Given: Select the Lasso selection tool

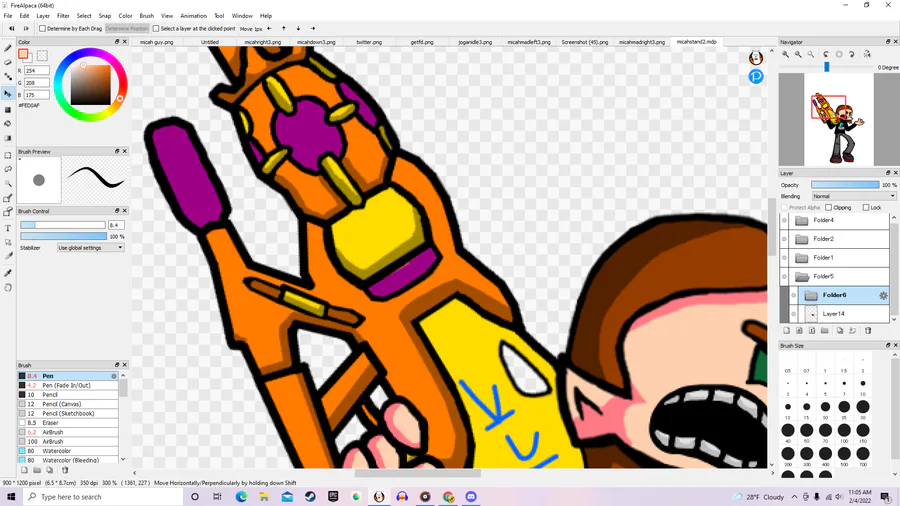Looking at the screenshot, I should pos(8,170).
